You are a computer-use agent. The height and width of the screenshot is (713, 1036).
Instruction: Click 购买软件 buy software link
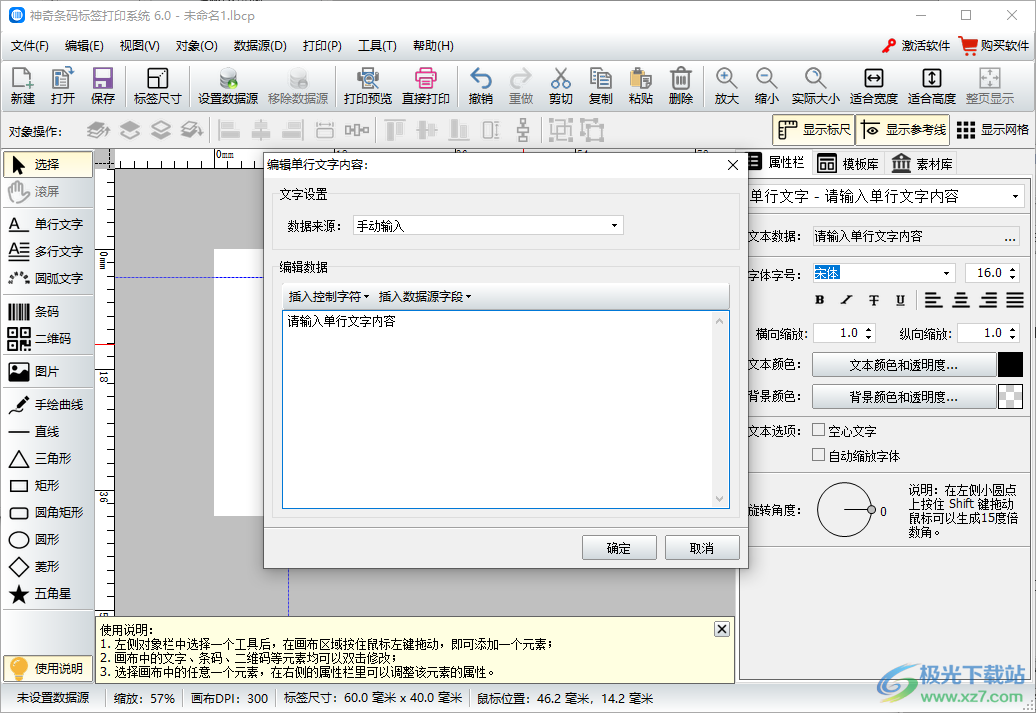(x=994, y=46)
